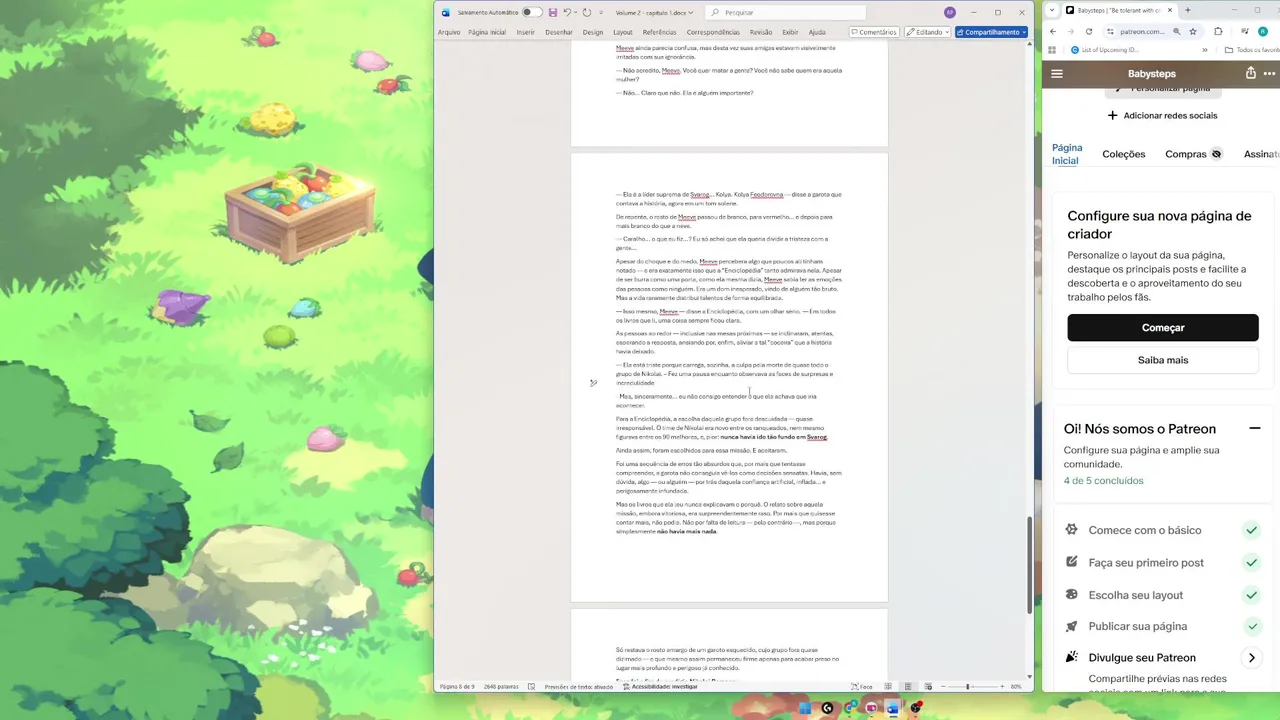This screenshot has height=720, width=1280.
Task: Select the Read Mode view icon
Action: click(887, 687)
